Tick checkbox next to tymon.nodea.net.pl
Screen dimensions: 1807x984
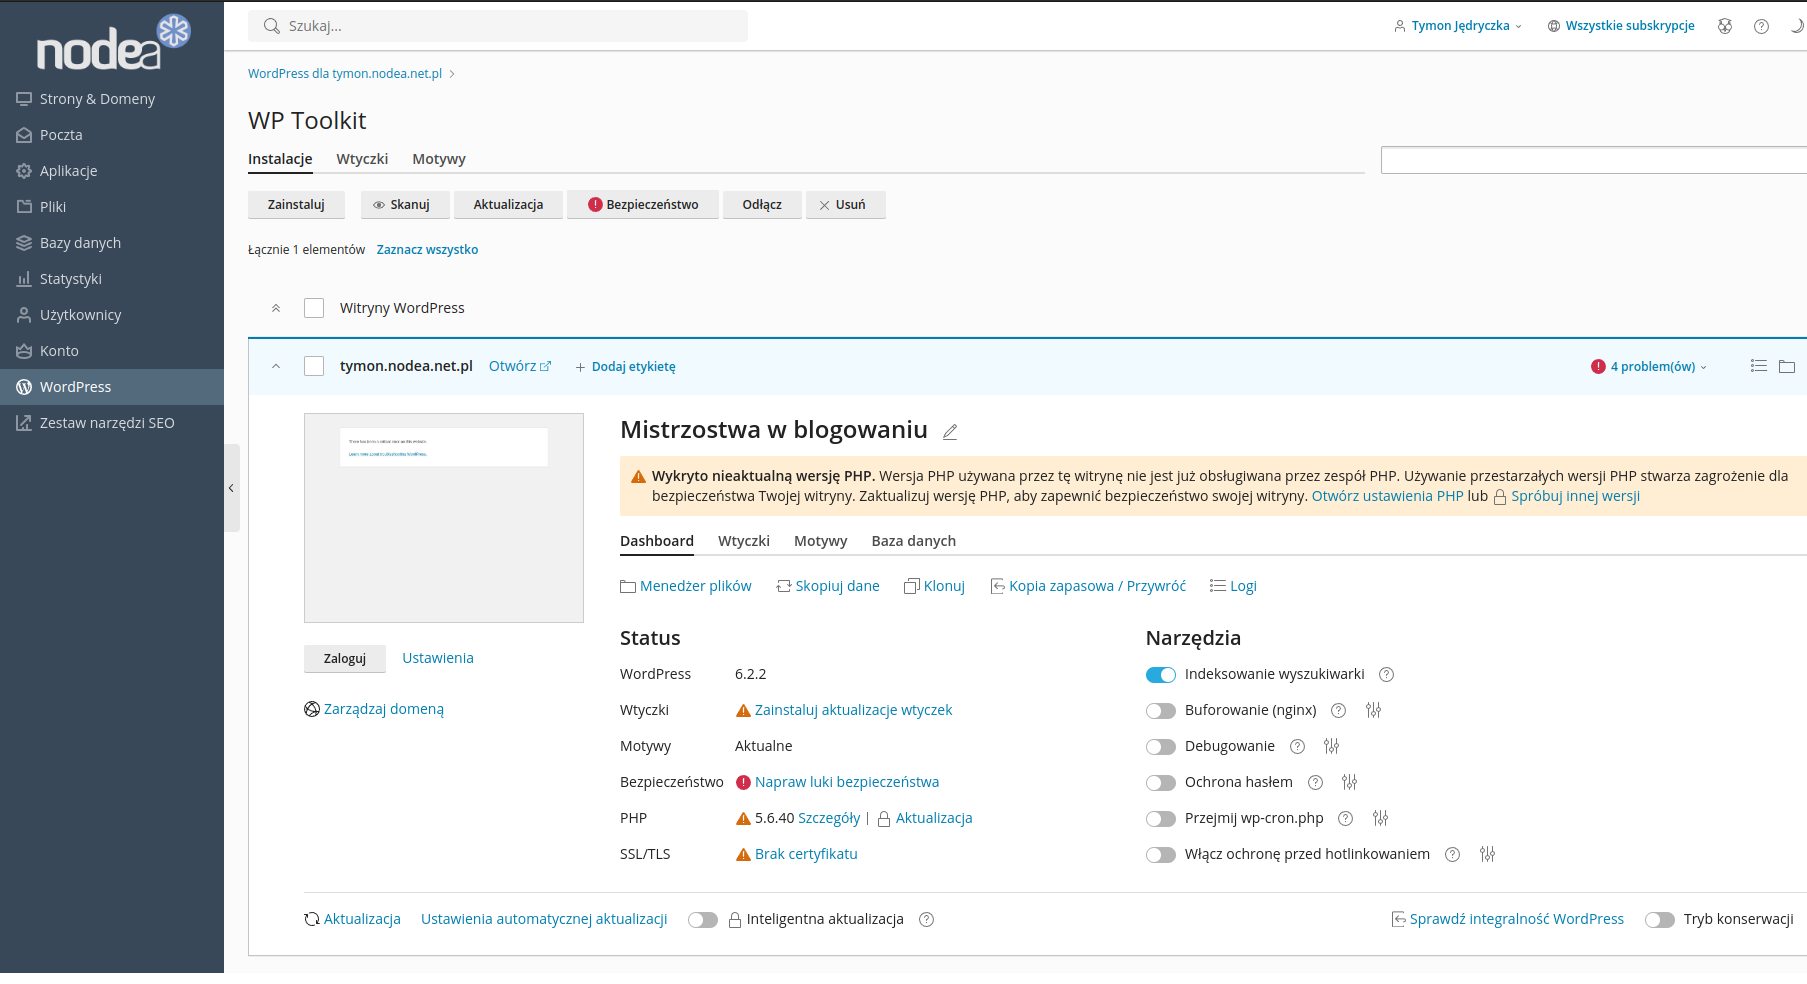click(x=314, y=366)
